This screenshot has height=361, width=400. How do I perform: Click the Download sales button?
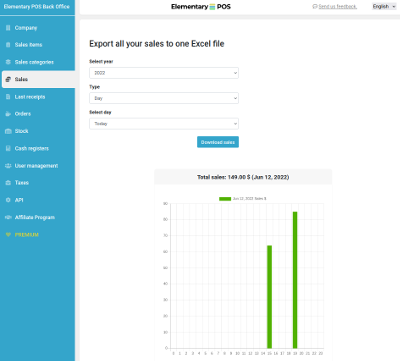click(218, 142)
